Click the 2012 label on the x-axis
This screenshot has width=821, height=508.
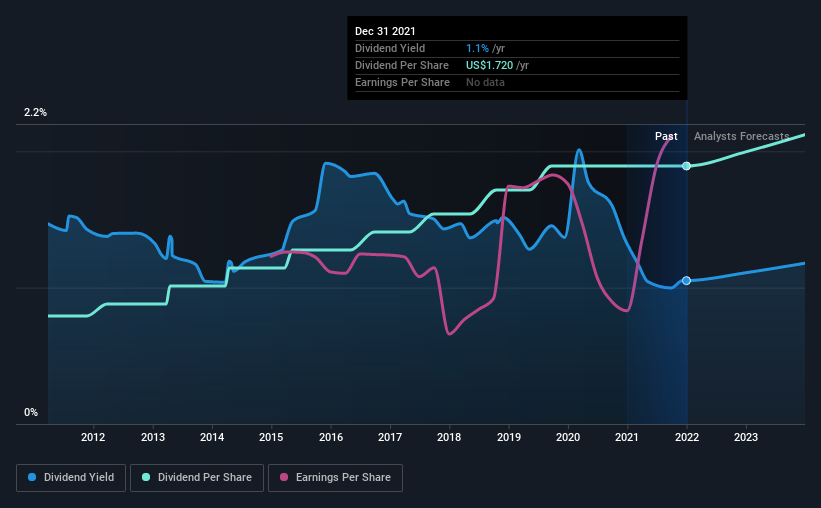pos(93,437)
